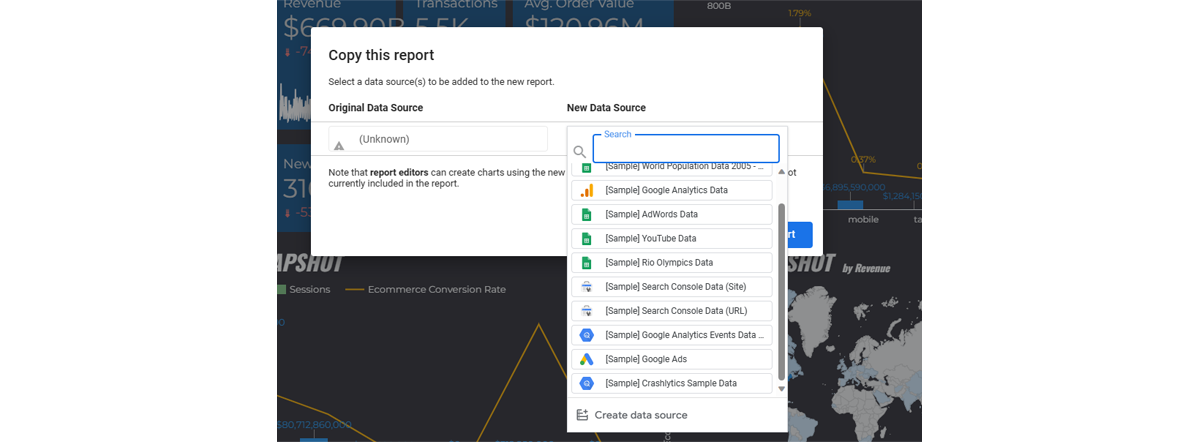The width and height of the screenshot is (1200, 442).
Task: Click the scroll up arrow in list
Action: 781,171
